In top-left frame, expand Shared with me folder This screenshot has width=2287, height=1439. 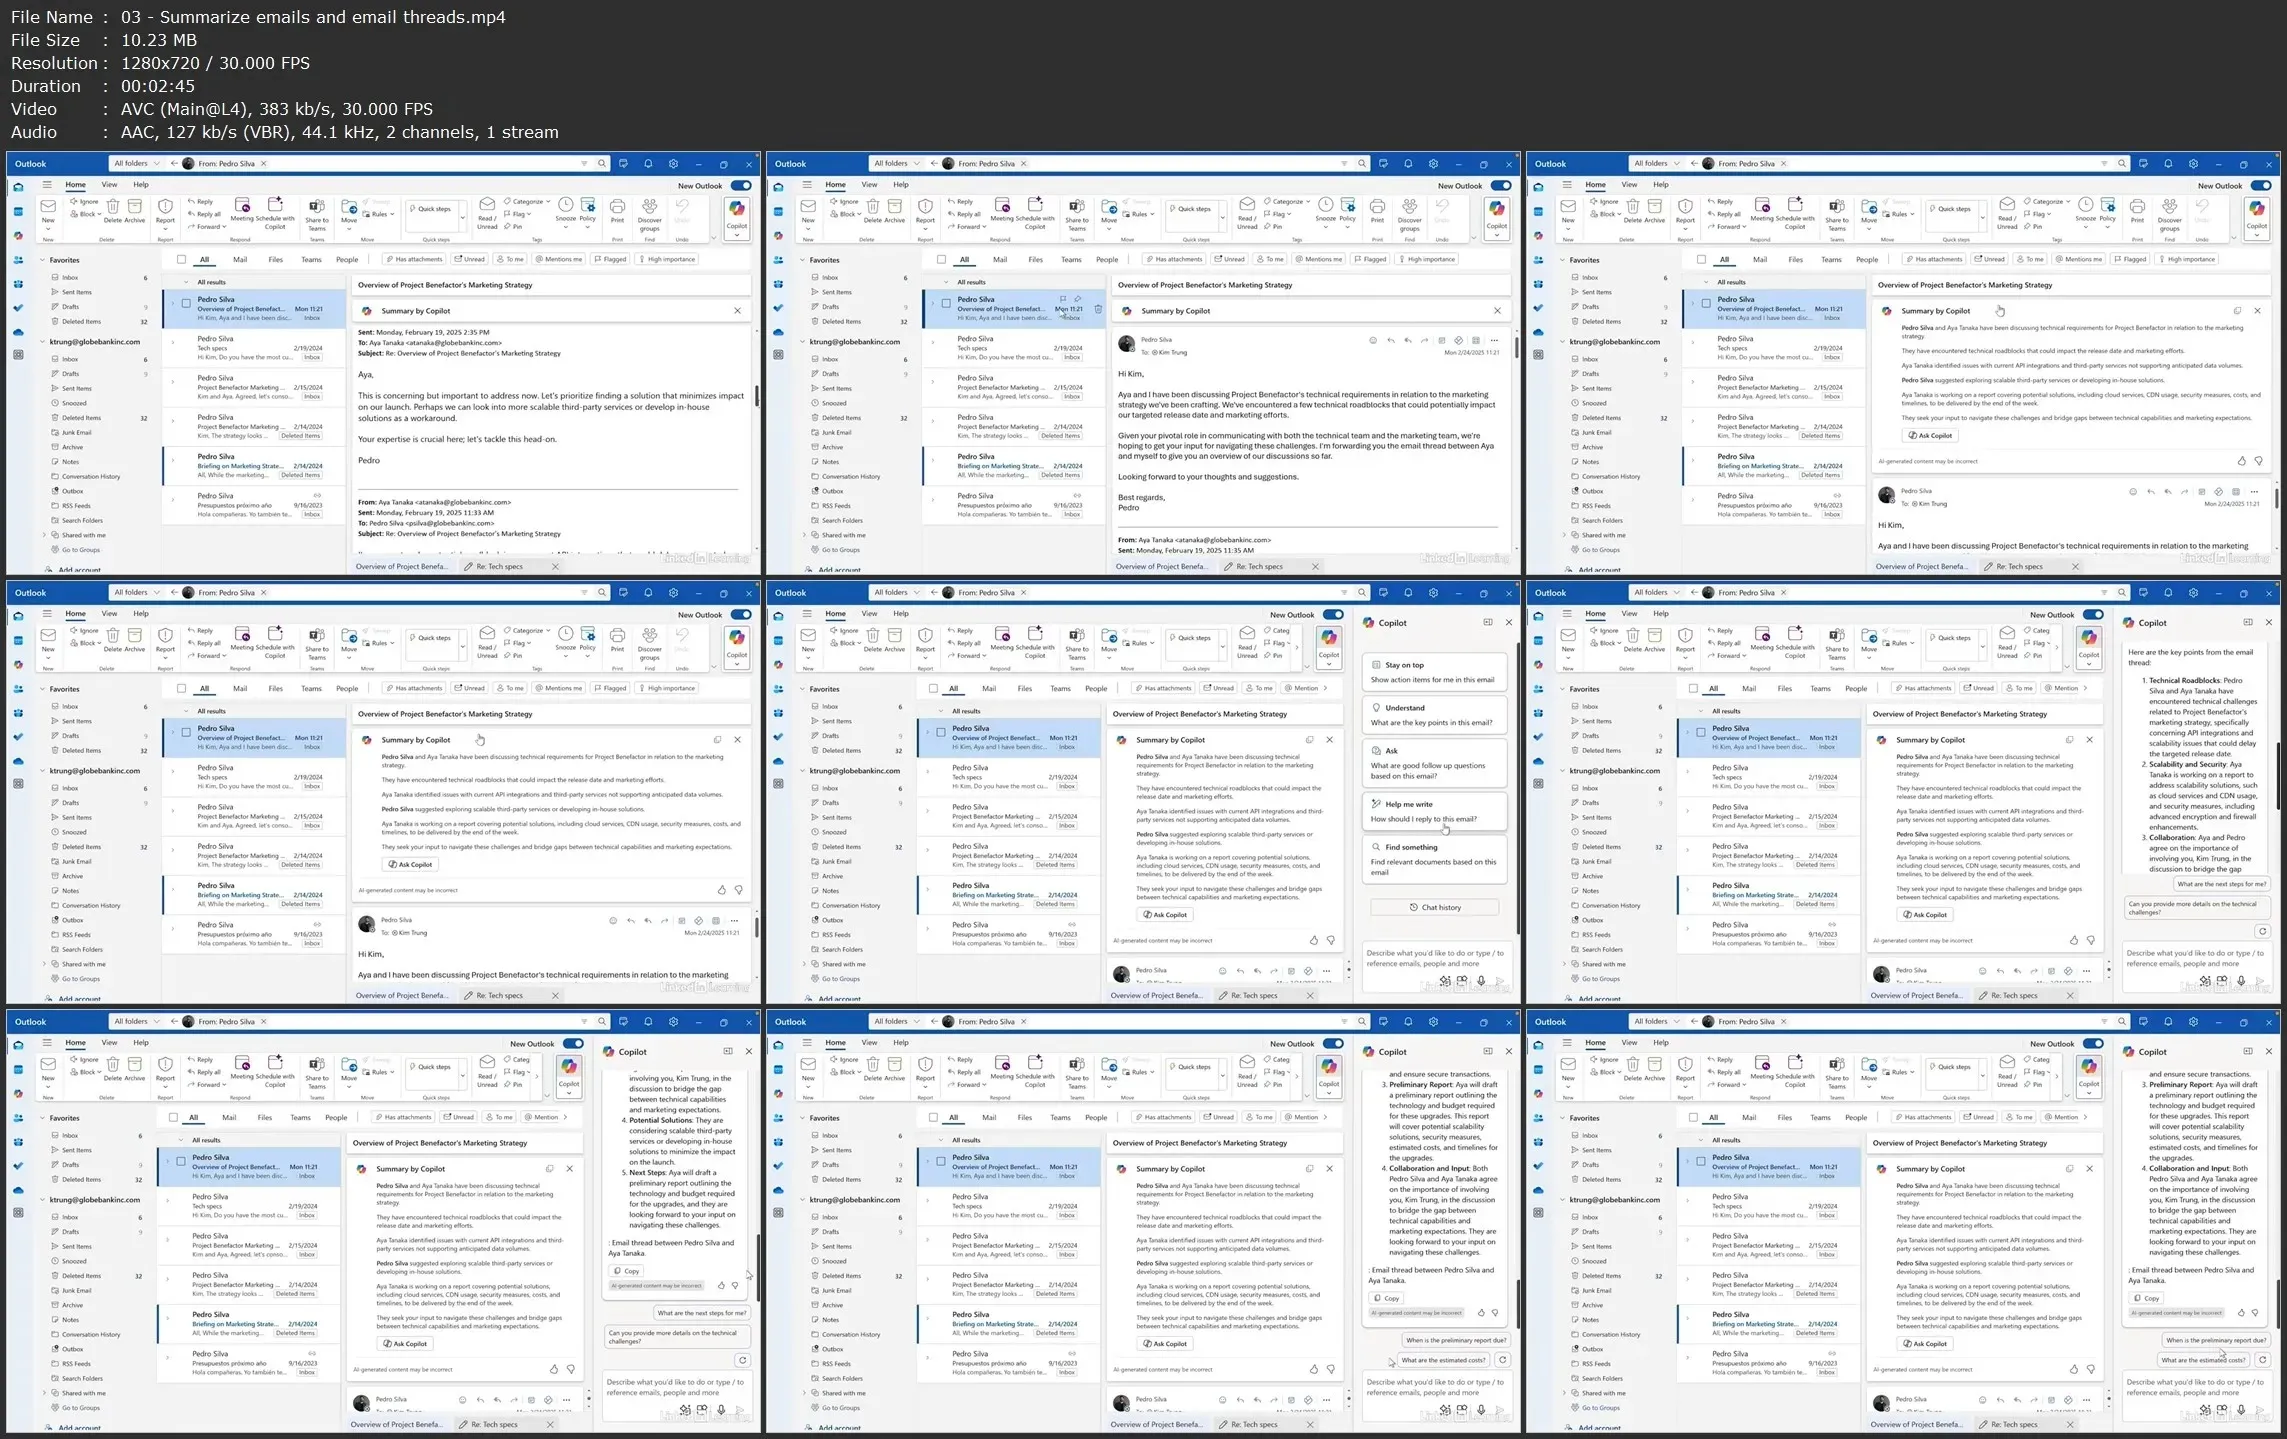[45, 535]
